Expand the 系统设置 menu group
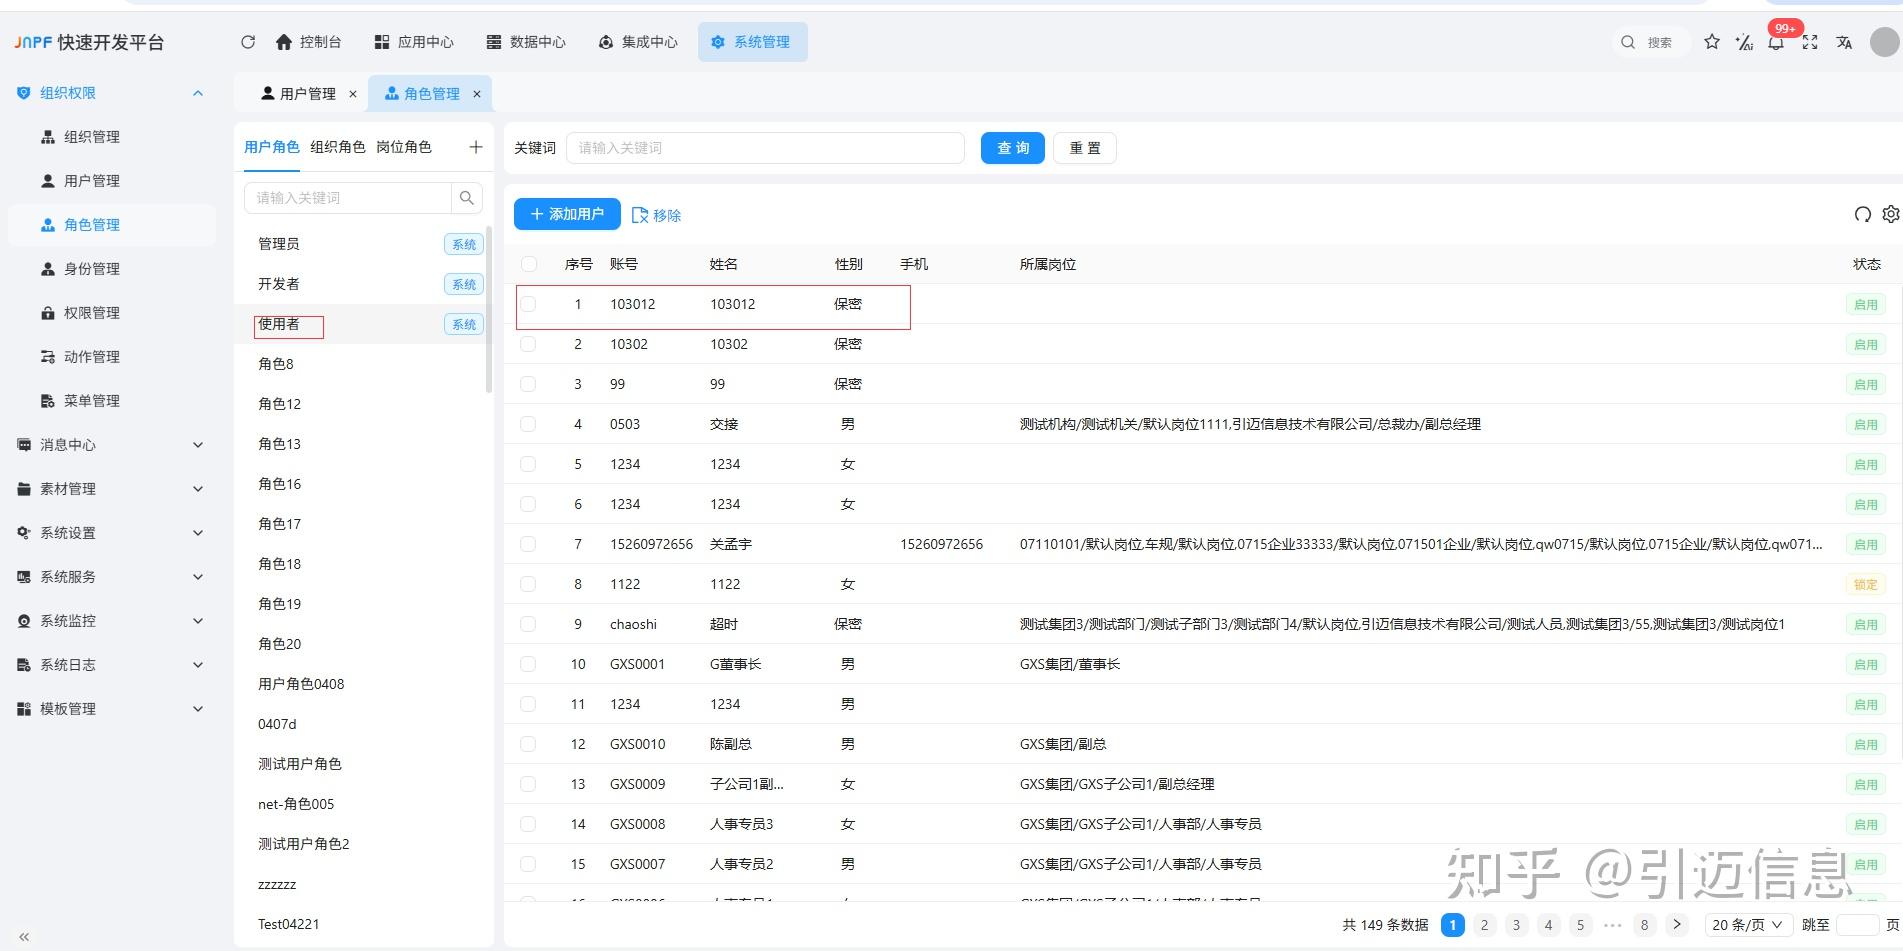 pos(112,533)
